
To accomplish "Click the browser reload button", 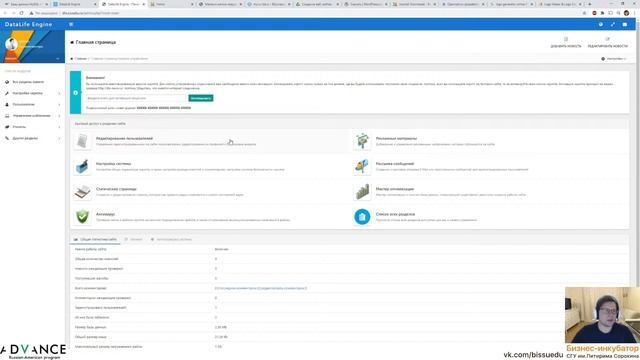I will click(21, 13).
